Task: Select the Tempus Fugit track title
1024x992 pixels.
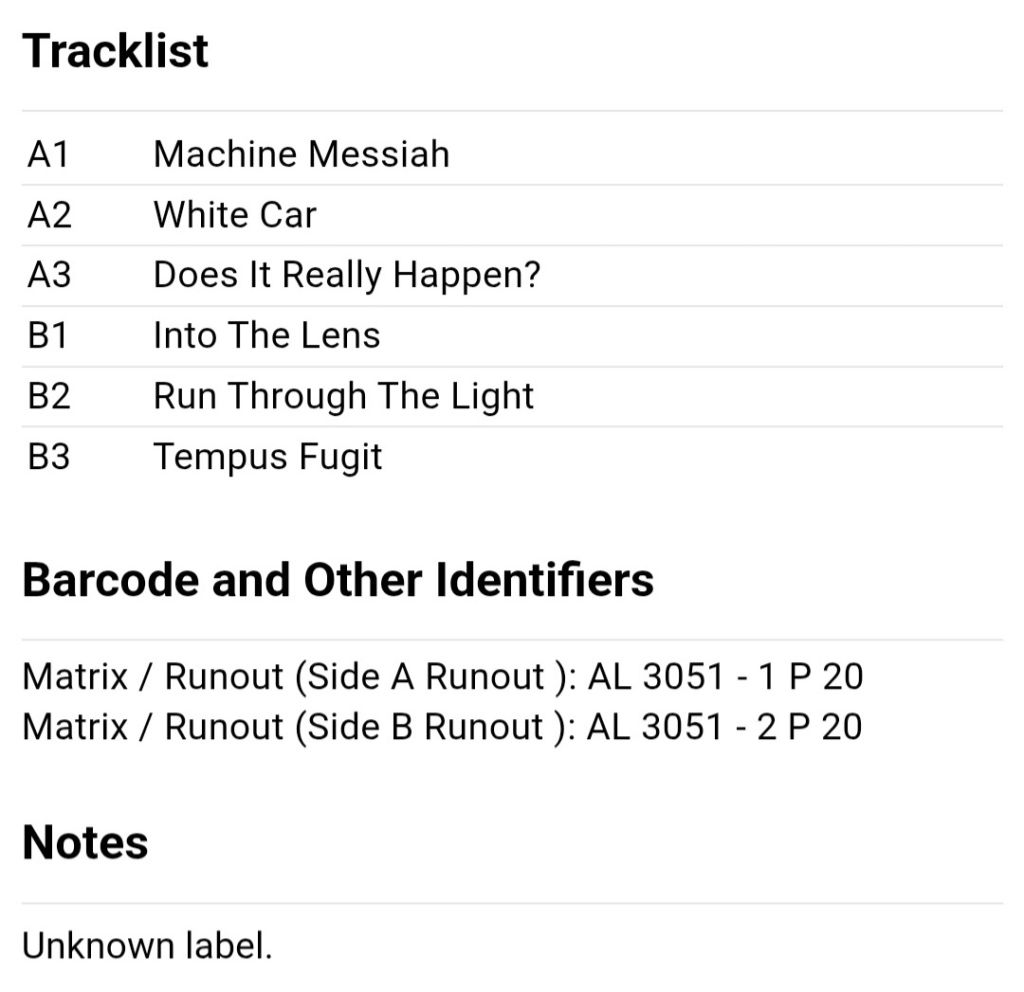Action: (268, 456)
